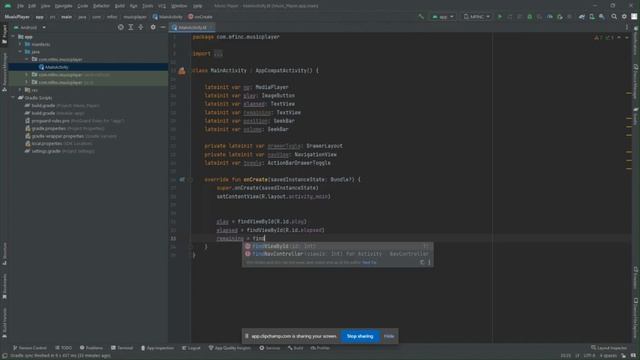Click the Expand All icon in Project panel
Image resolution: width=640 pixels, height=360 pixels.
point(131,27)
